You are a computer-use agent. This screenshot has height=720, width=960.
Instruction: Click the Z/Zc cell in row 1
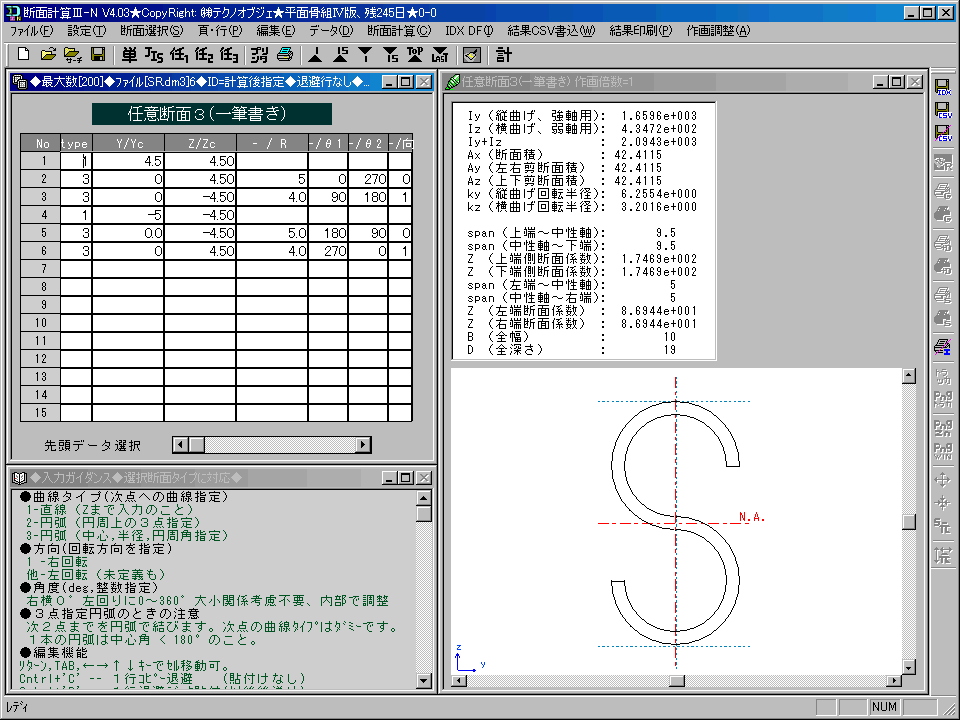point(200,161)
